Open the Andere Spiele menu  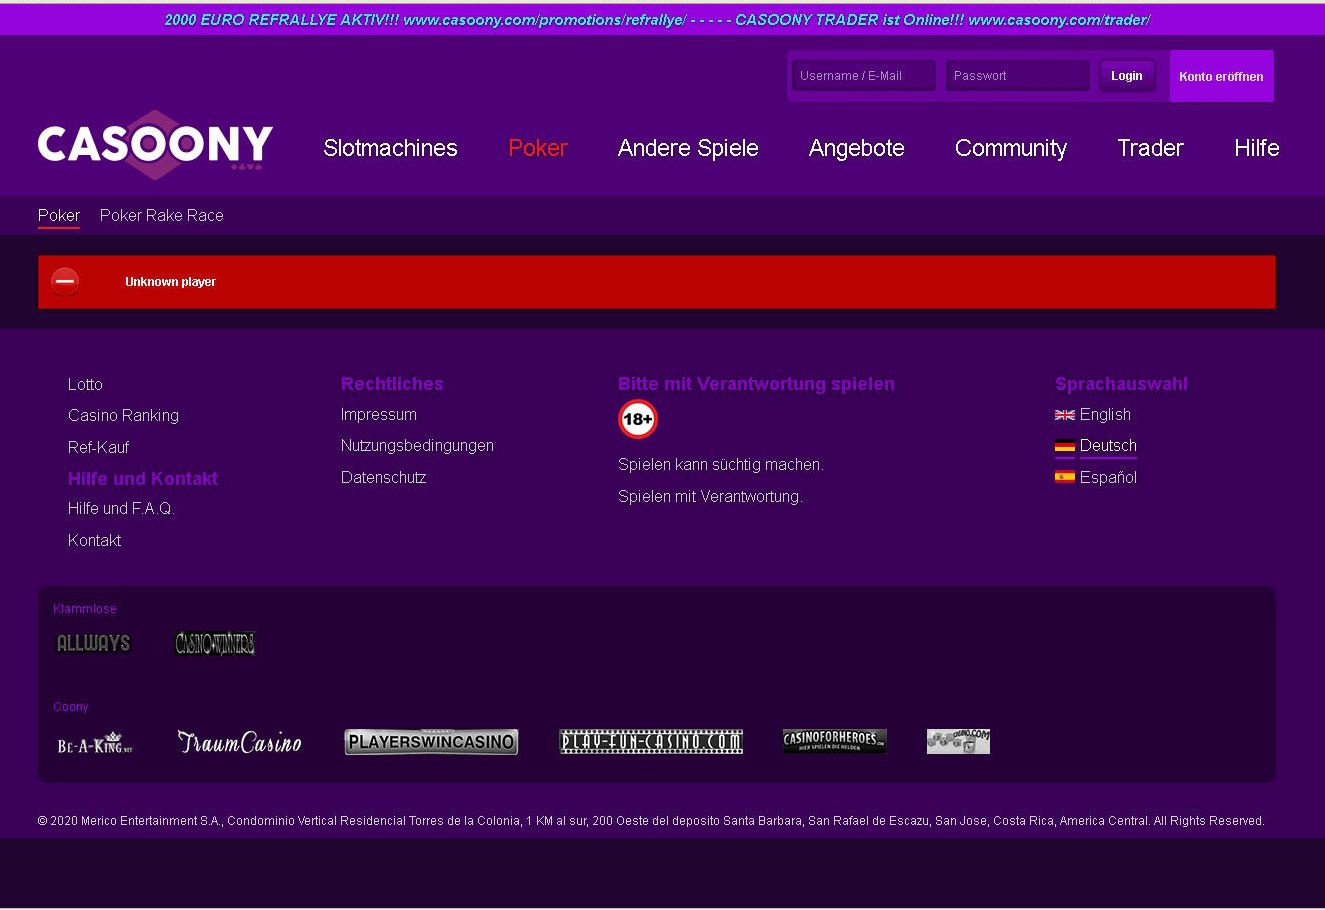[688, 148]
